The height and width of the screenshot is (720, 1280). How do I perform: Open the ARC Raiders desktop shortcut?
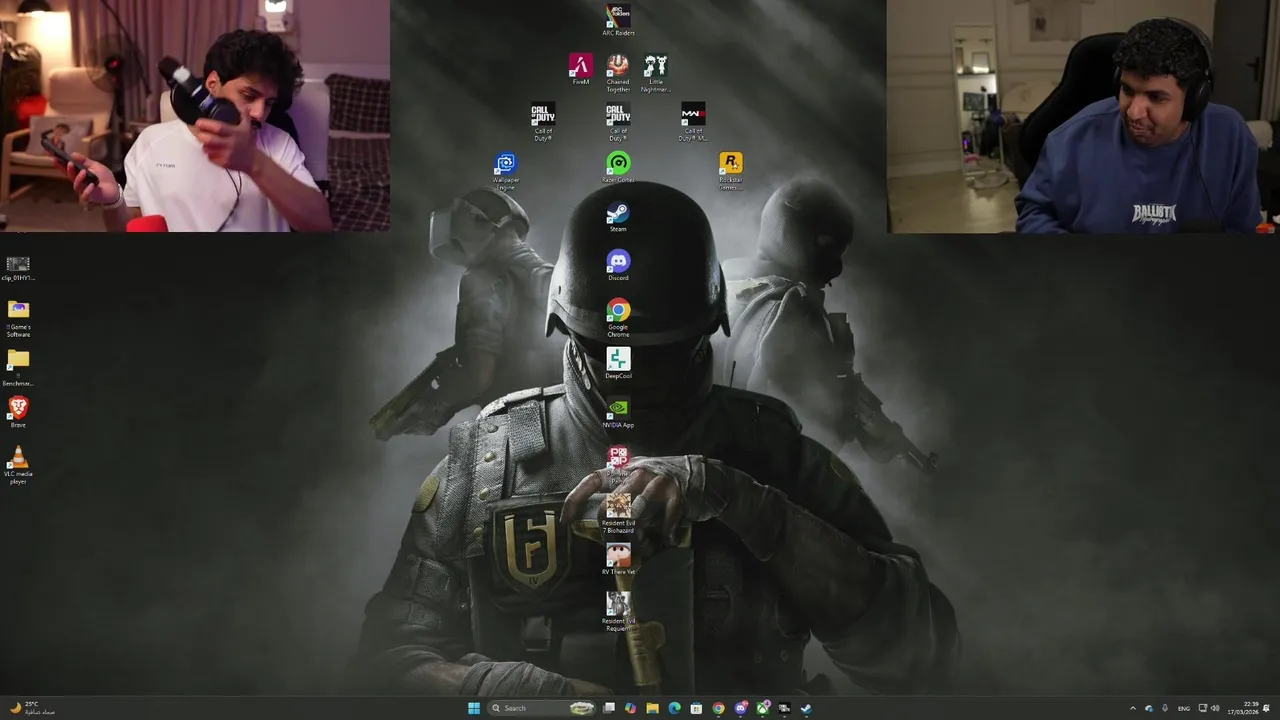[618, 20]
